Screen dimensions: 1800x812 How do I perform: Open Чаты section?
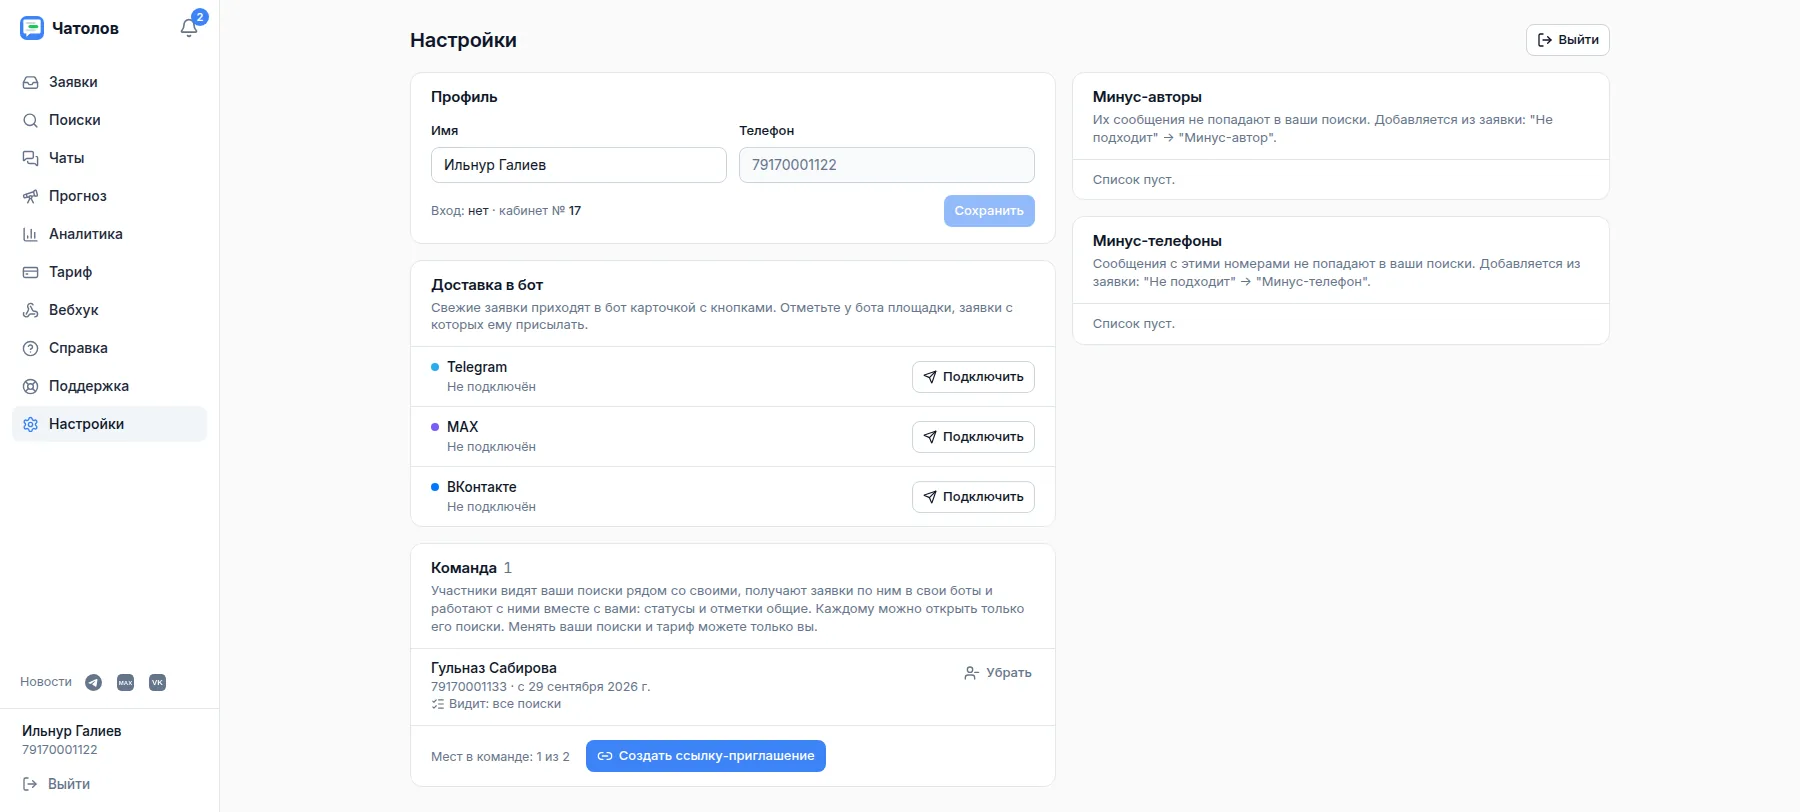click(109, 158)
